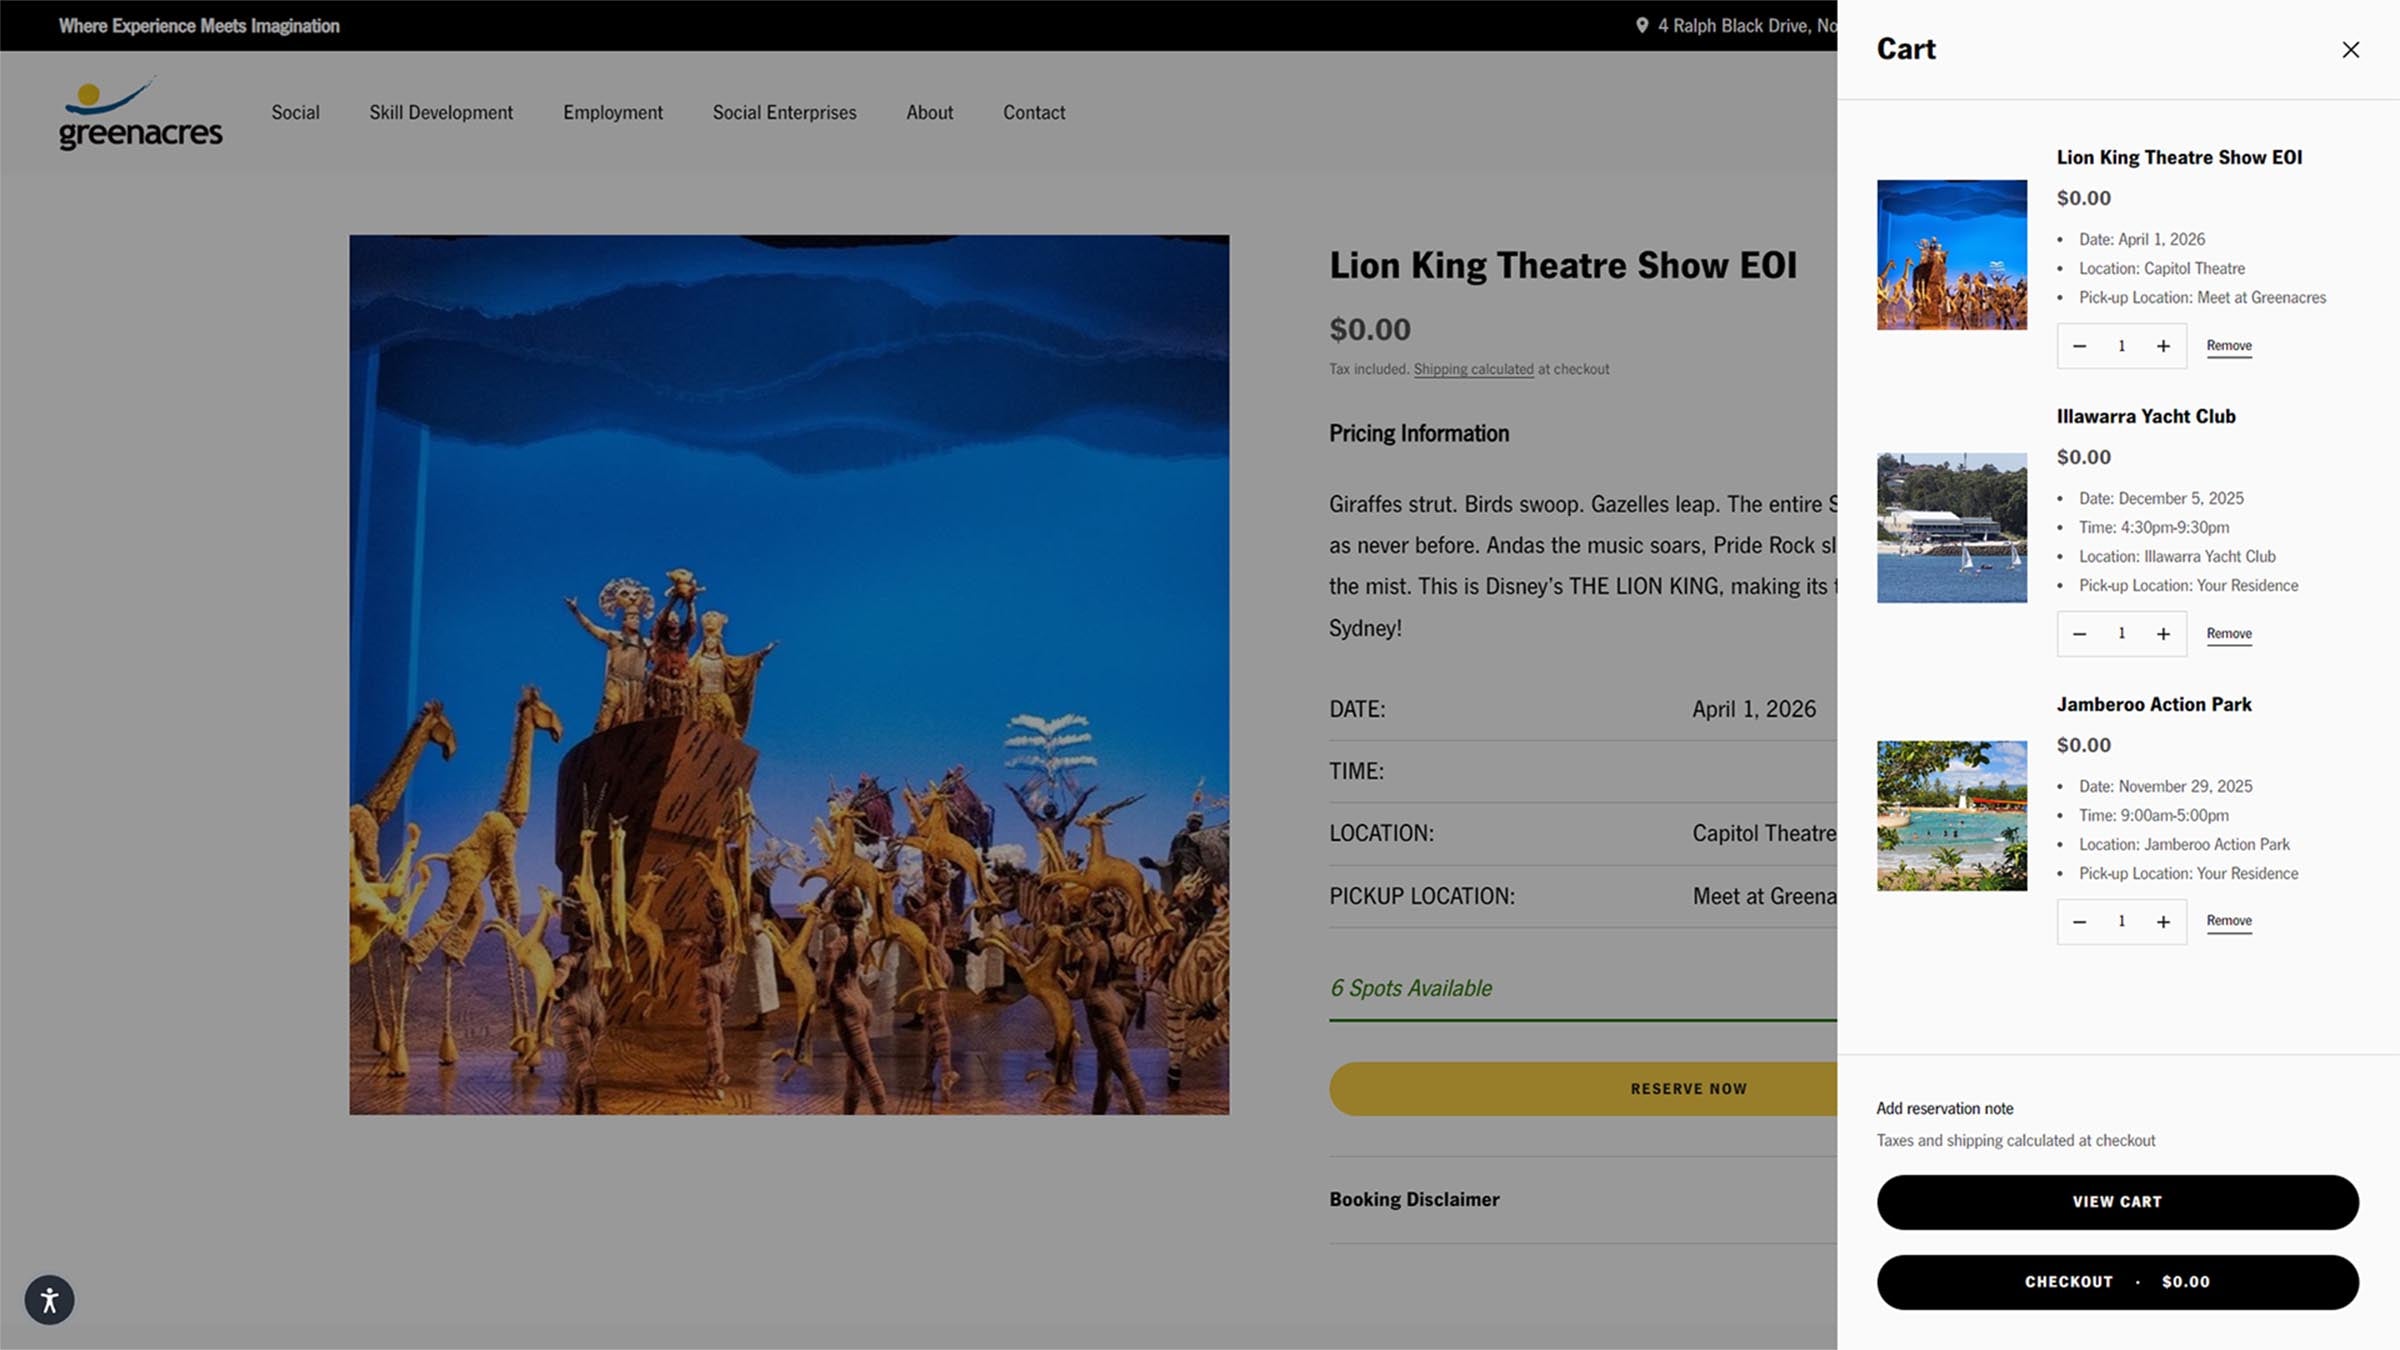Remove Jamberoo Action Park from cart
This screenshot has width=2400, height=1350.
tap(2229, 921)
